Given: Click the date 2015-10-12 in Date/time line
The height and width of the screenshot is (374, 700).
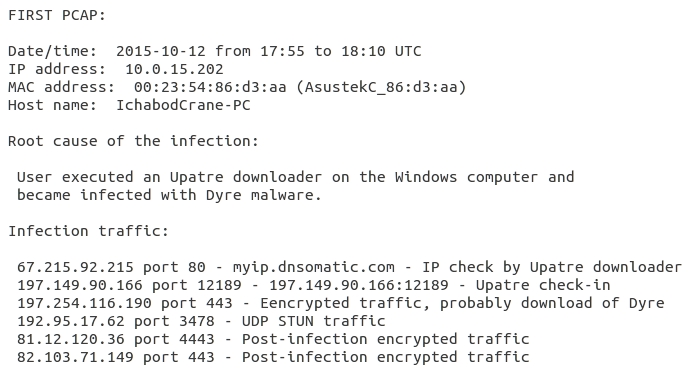Looking at the screenshot, I should [161, 51].
